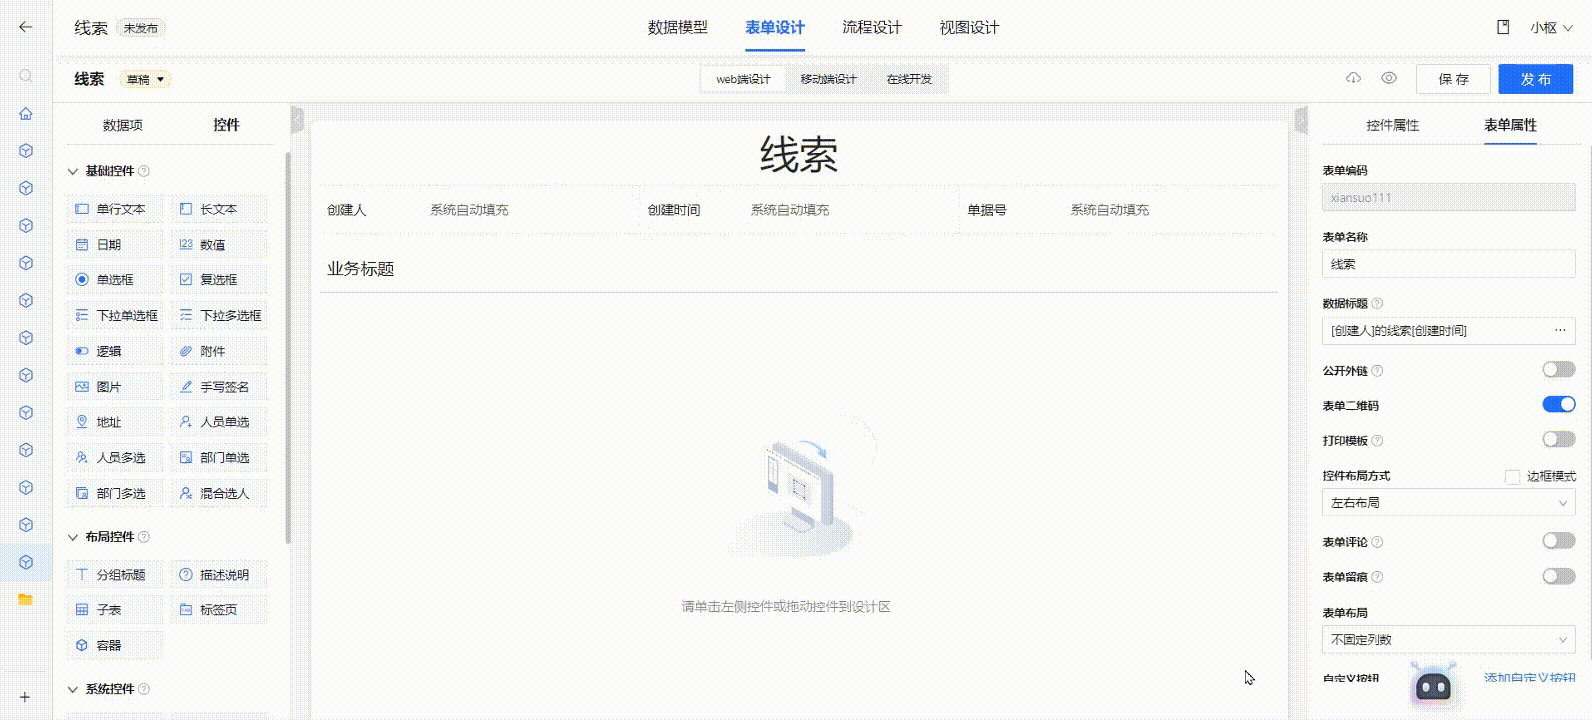The width and height of the screenshot is (1592, 720).
Task: Click the 发布 publish button
Action: 1535,79
